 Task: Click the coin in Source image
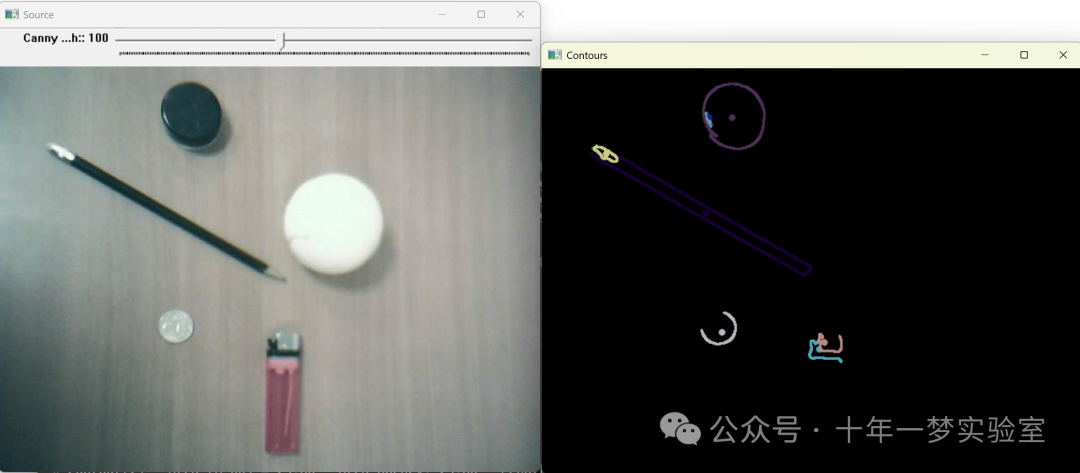coord(176,326)
